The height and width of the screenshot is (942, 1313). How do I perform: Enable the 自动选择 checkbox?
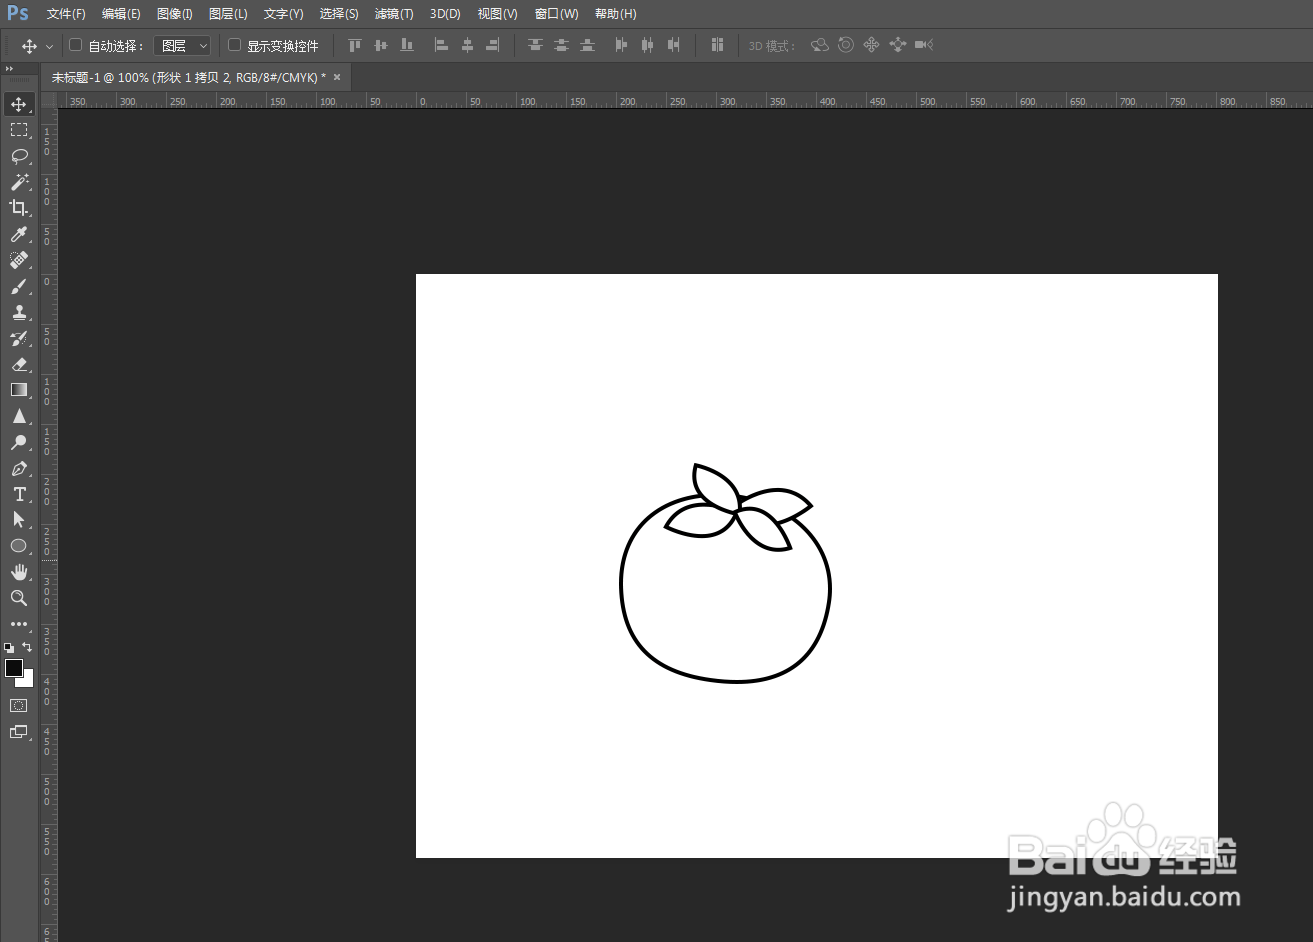pos(75,45)
